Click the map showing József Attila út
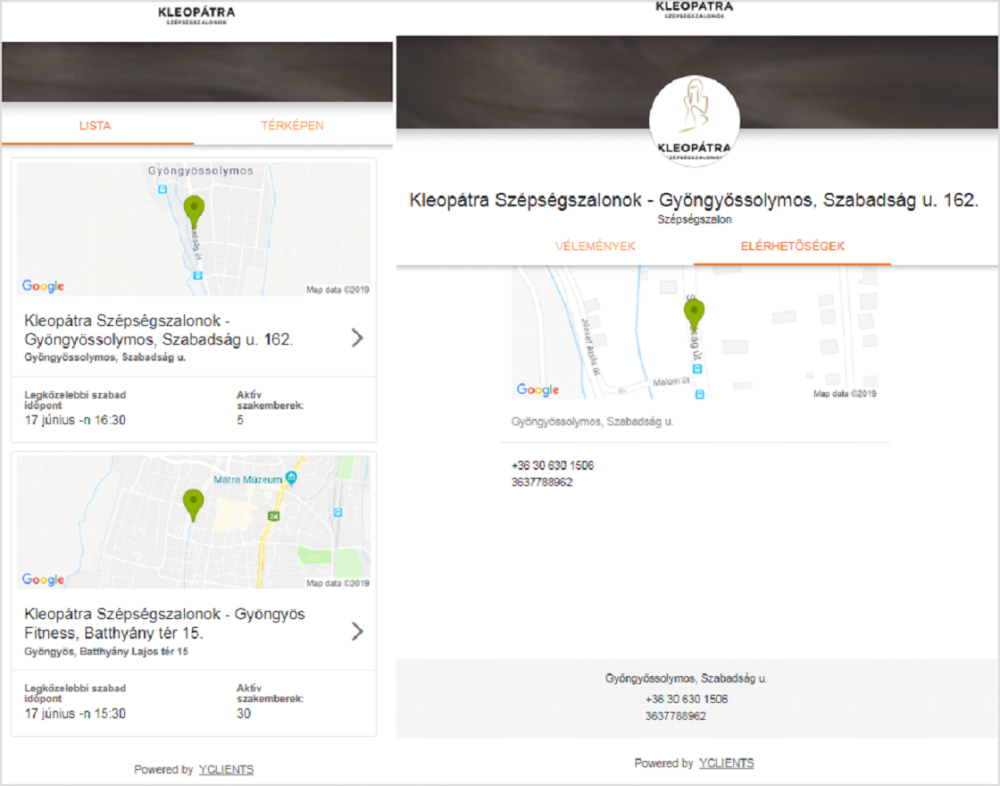 click(694, 333)
